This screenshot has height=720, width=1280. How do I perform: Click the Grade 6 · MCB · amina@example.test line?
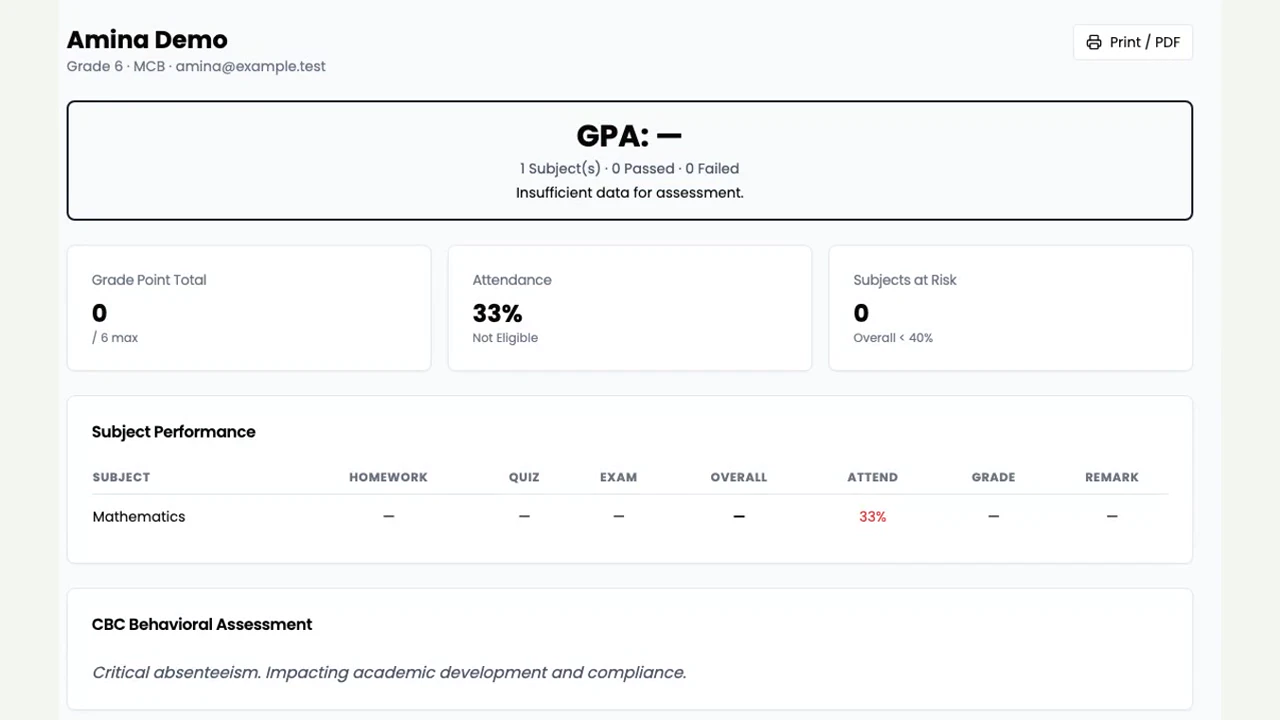tap(196, 66)
